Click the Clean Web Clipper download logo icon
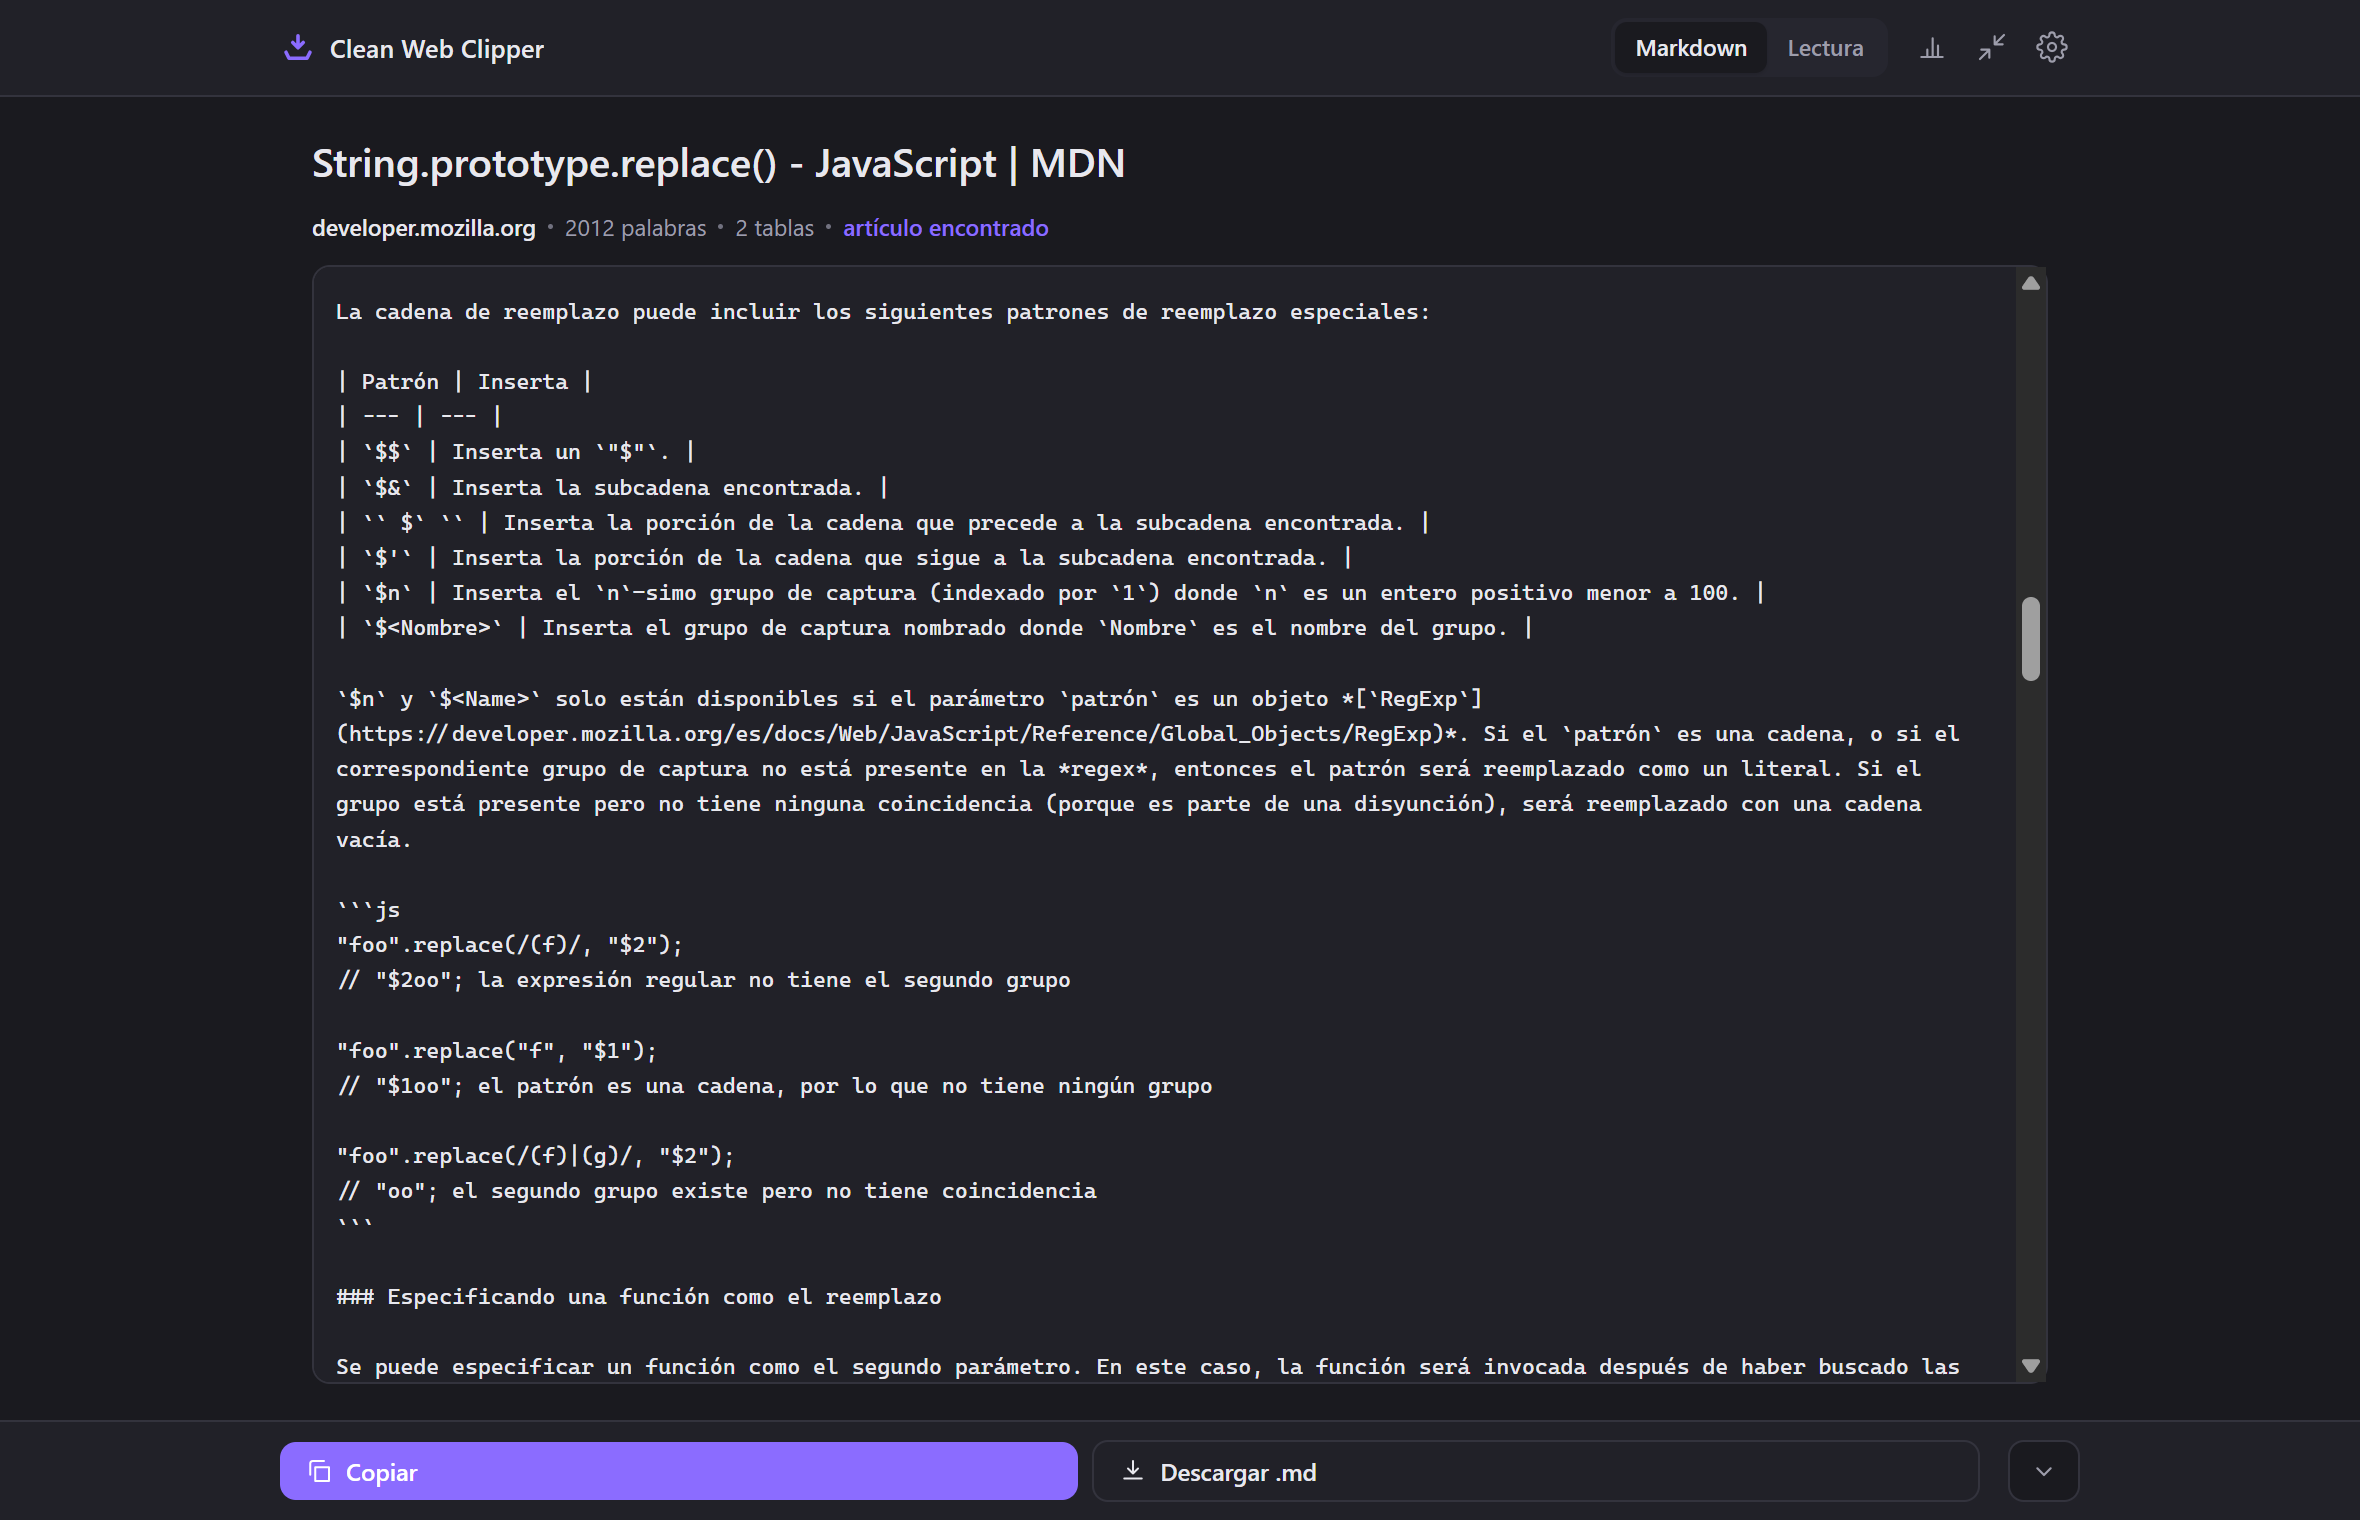The width and height of the screenshot is (2360, 1520). [x=298, y=48]
